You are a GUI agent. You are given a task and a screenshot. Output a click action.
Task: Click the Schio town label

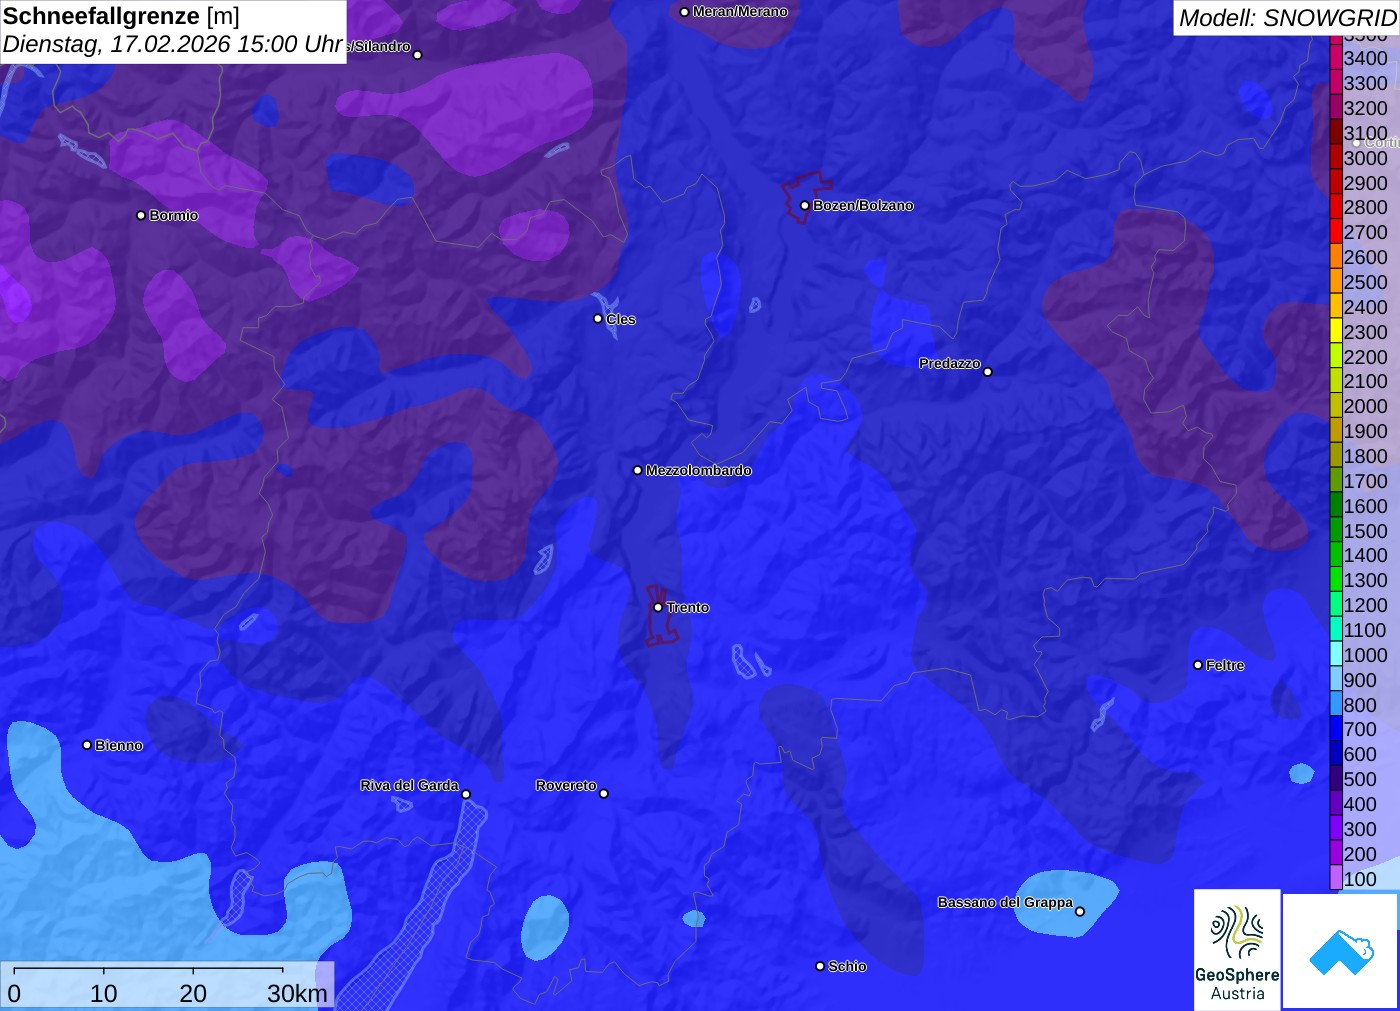click(x=847, y=966)
